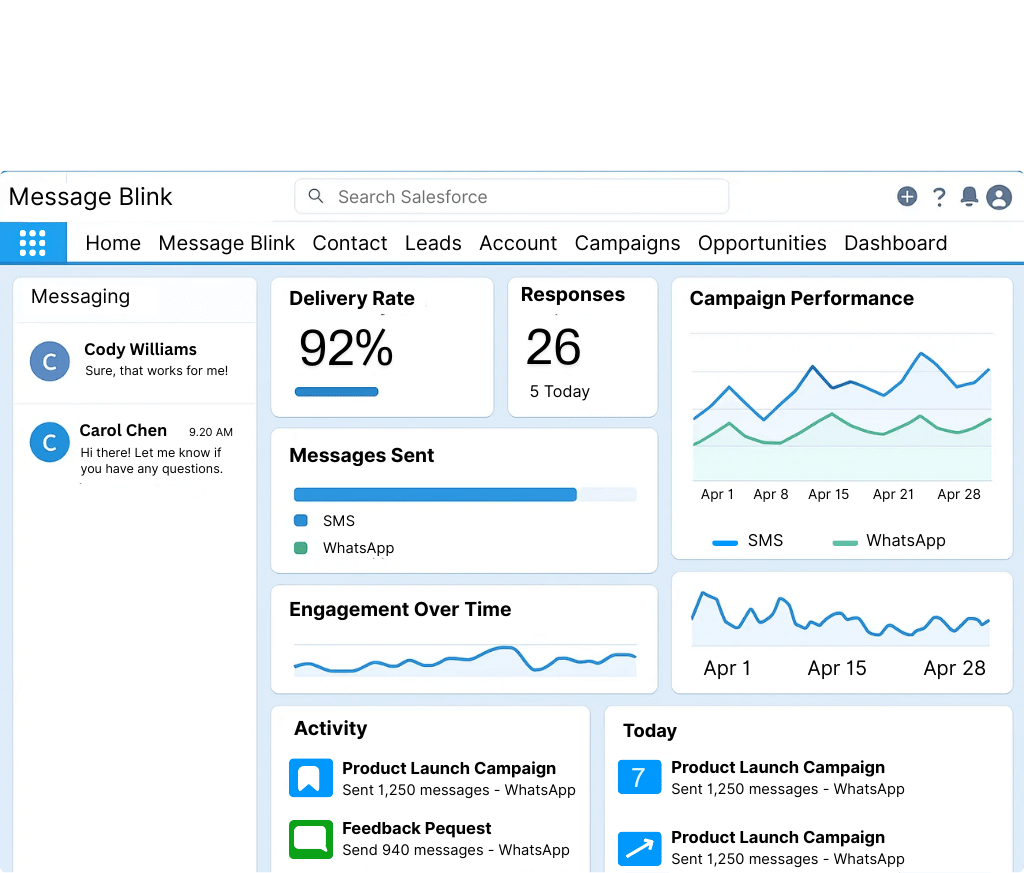Go to the Leads tab
This screenshot has height=873, width=1024.
[433, 243]
